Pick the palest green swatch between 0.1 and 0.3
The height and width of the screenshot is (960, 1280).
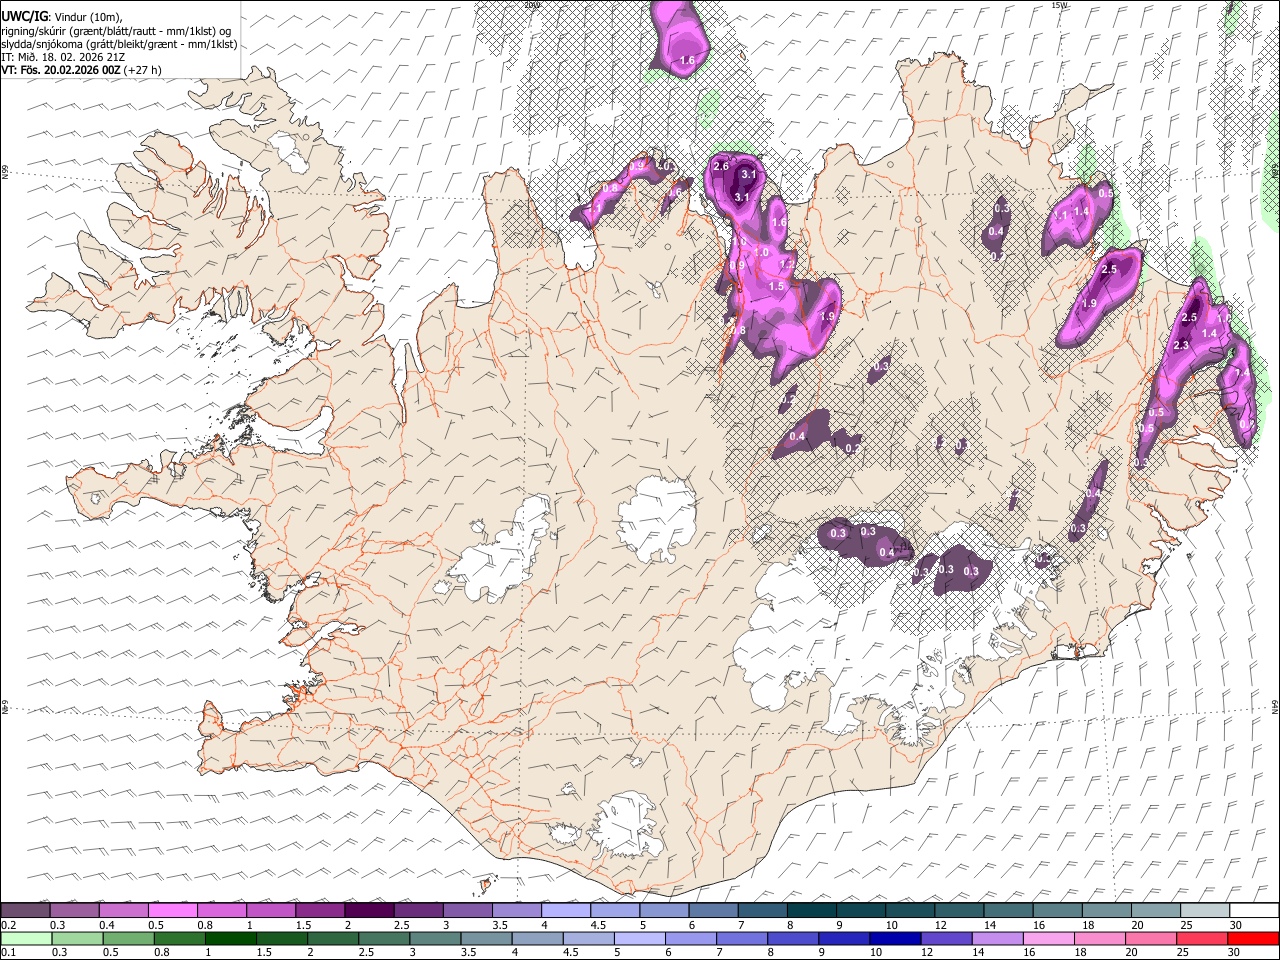pos(27,939)
